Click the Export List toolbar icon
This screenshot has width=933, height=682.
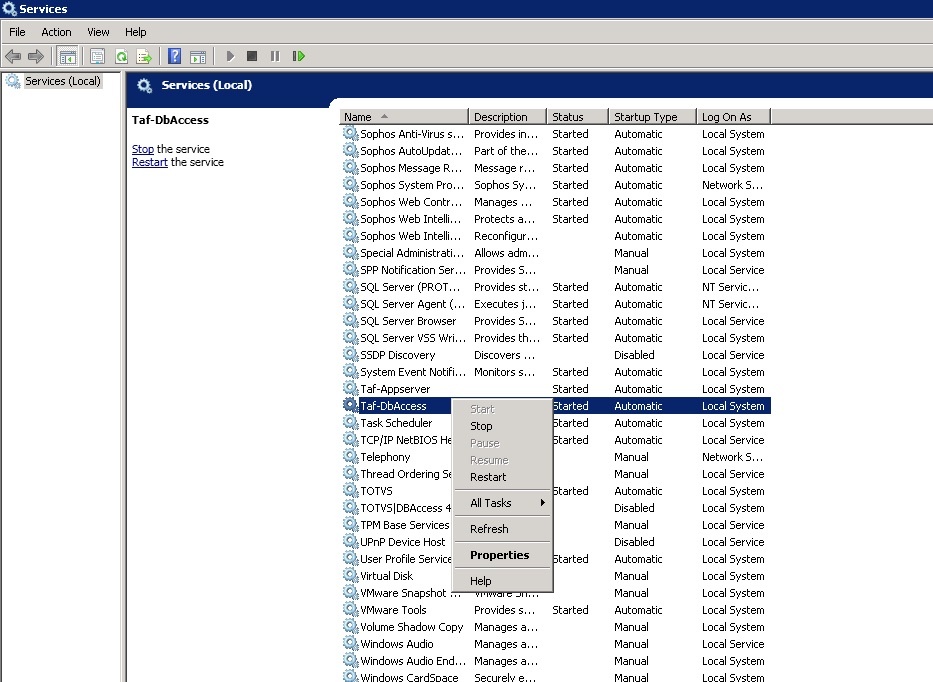tap(144, 57)
